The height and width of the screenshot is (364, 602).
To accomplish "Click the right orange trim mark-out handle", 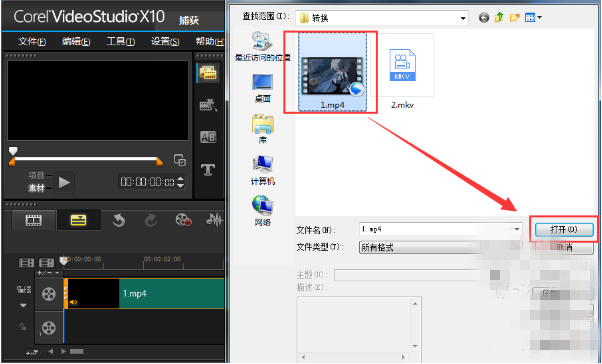I will 159,162.
